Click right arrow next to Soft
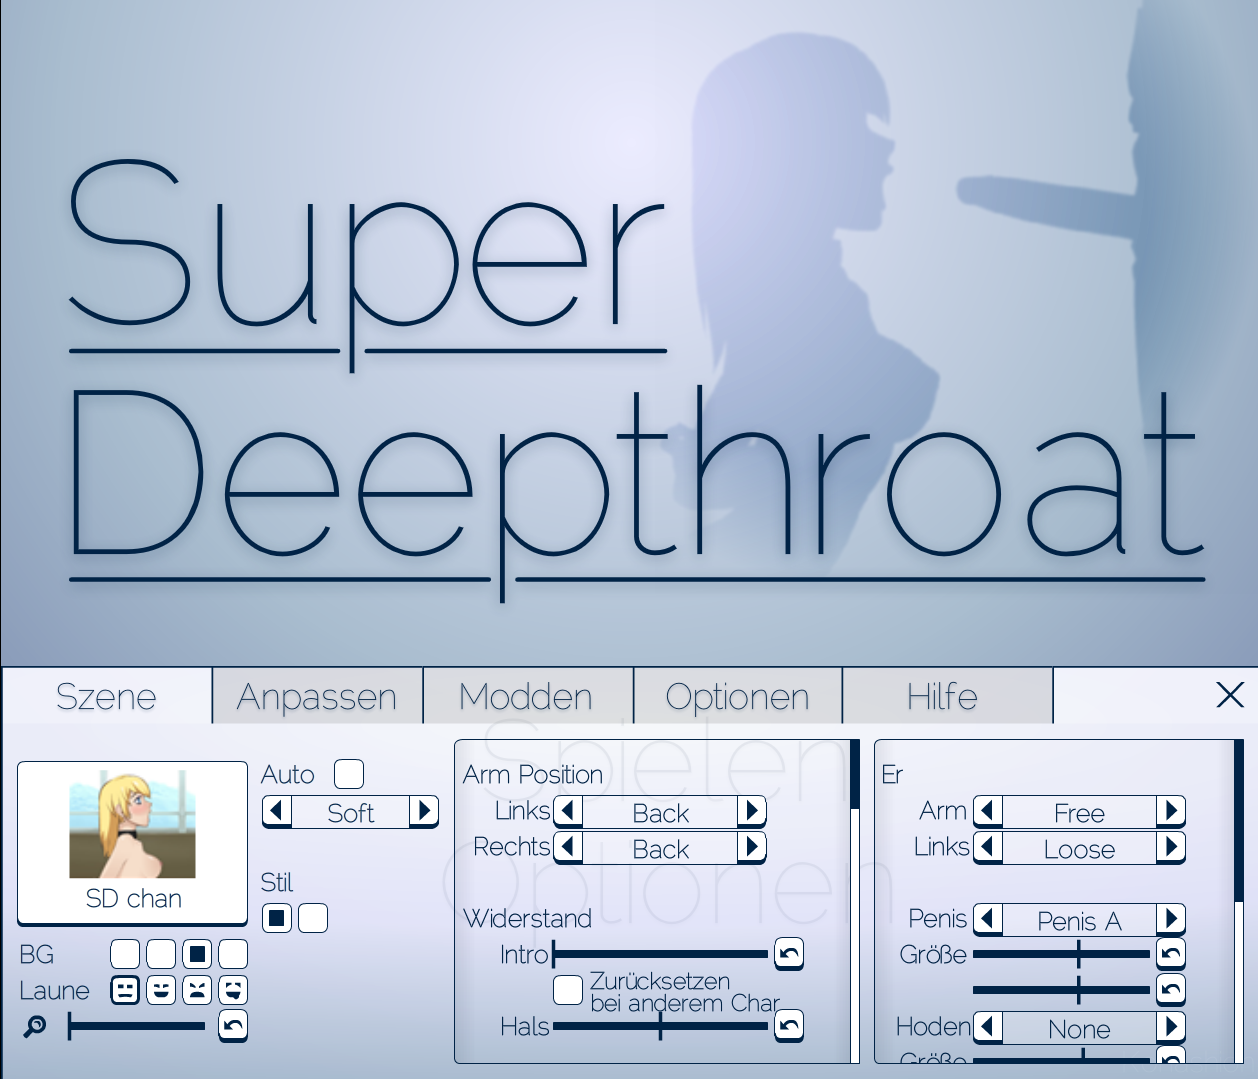The height and width of the screenshot is (1079, 1258). pos(424,811)
